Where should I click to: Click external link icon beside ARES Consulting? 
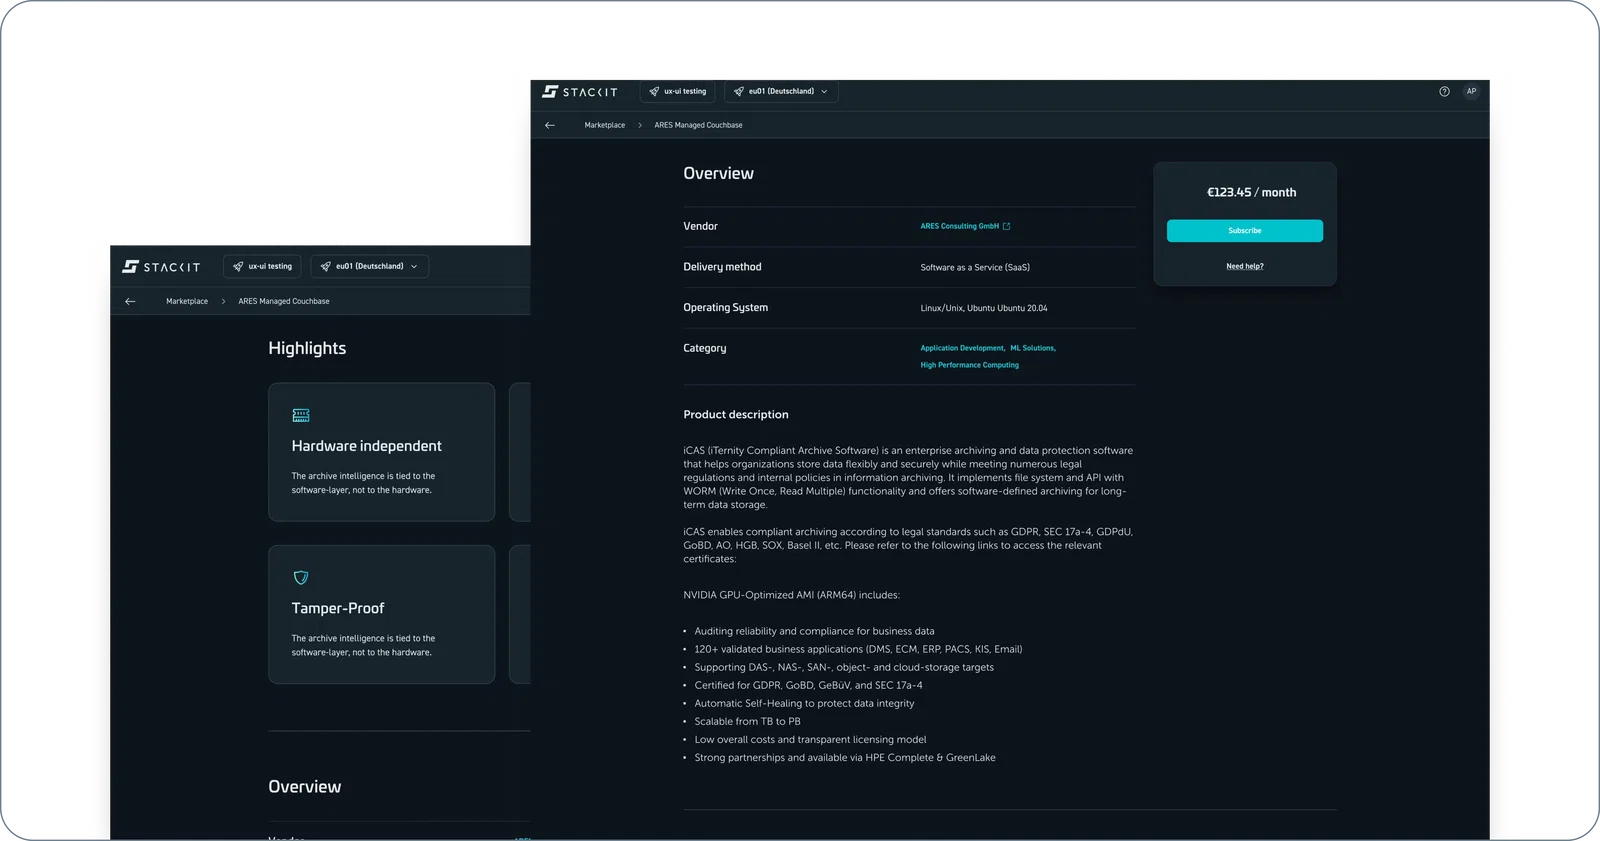click(1007, 226)
